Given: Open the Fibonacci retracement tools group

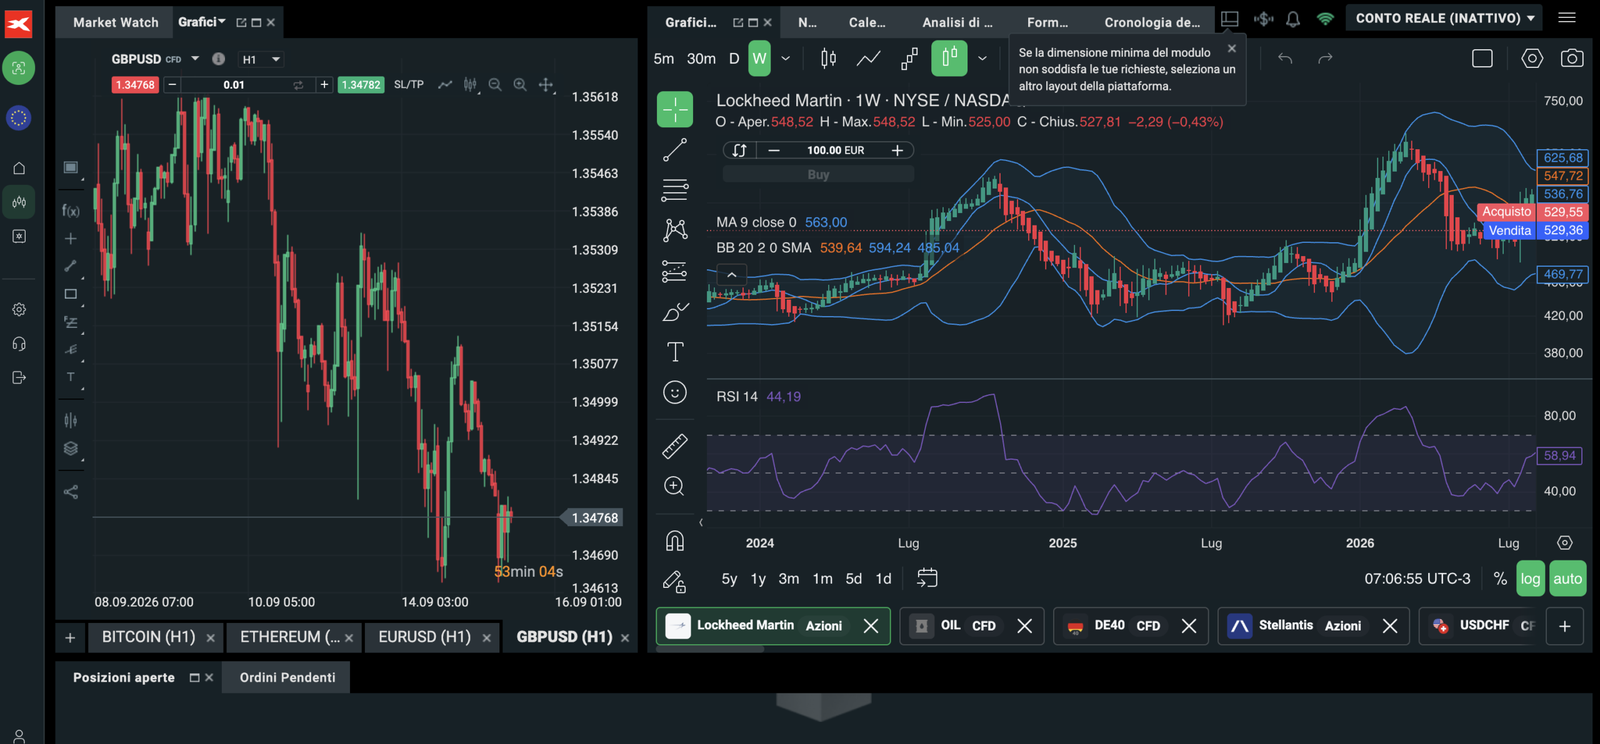Looking at the screenshot, I should coord(675,190).
